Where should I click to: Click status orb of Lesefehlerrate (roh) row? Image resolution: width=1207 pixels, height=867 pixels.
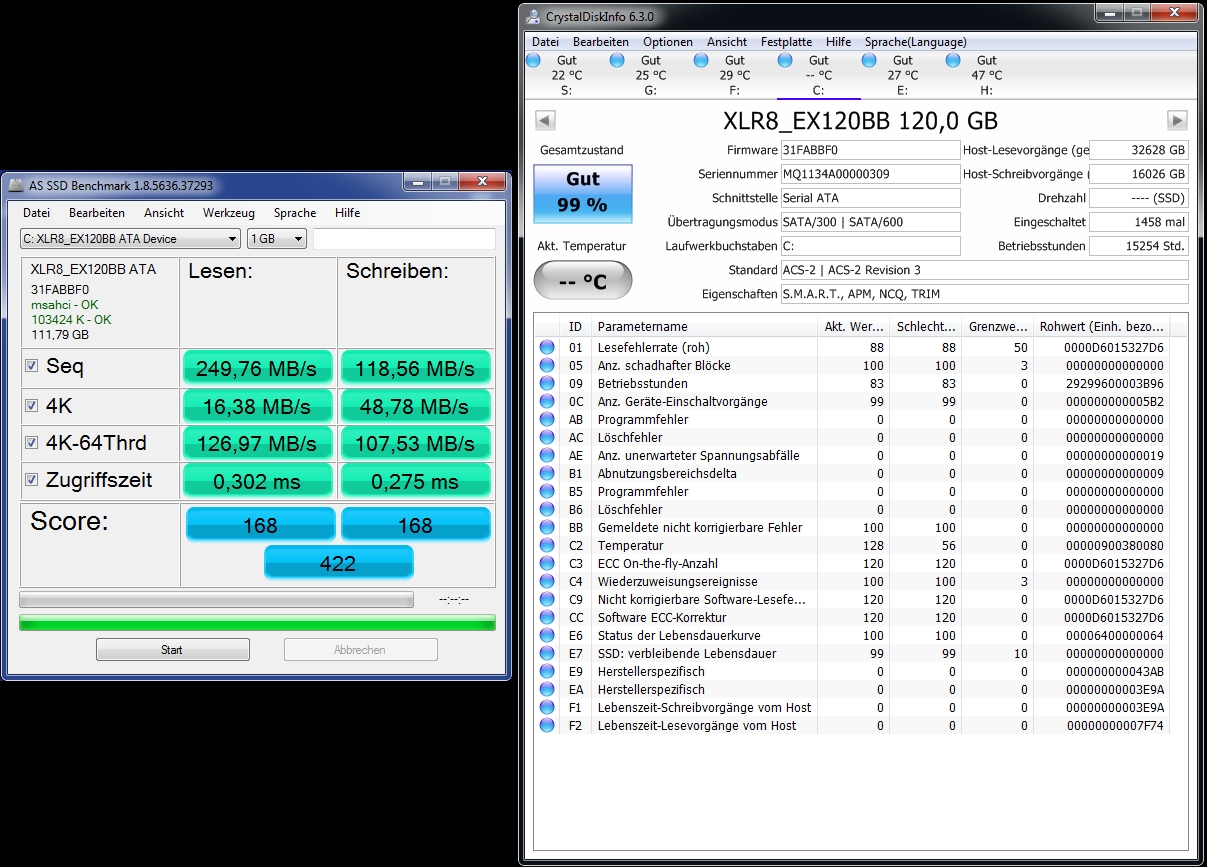[547, 347]
